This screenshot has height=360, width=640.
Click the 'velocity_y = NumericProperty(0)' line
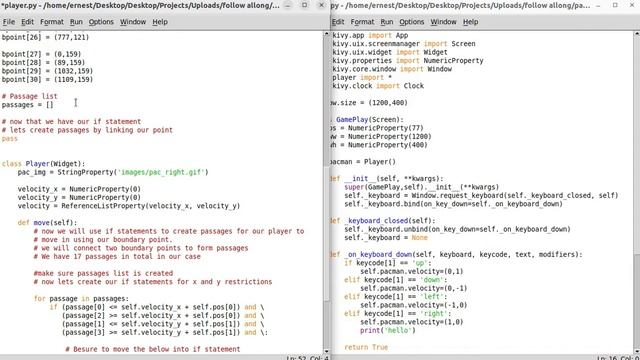79,198
